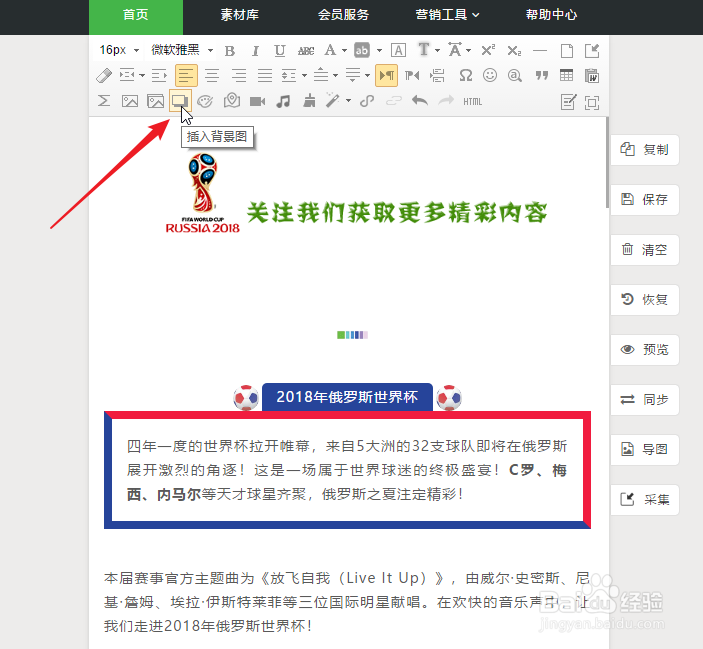The width and height of the screenshot is (703, 649).
Task: Click the eraser clear-format icon
Action: (104, 75)
